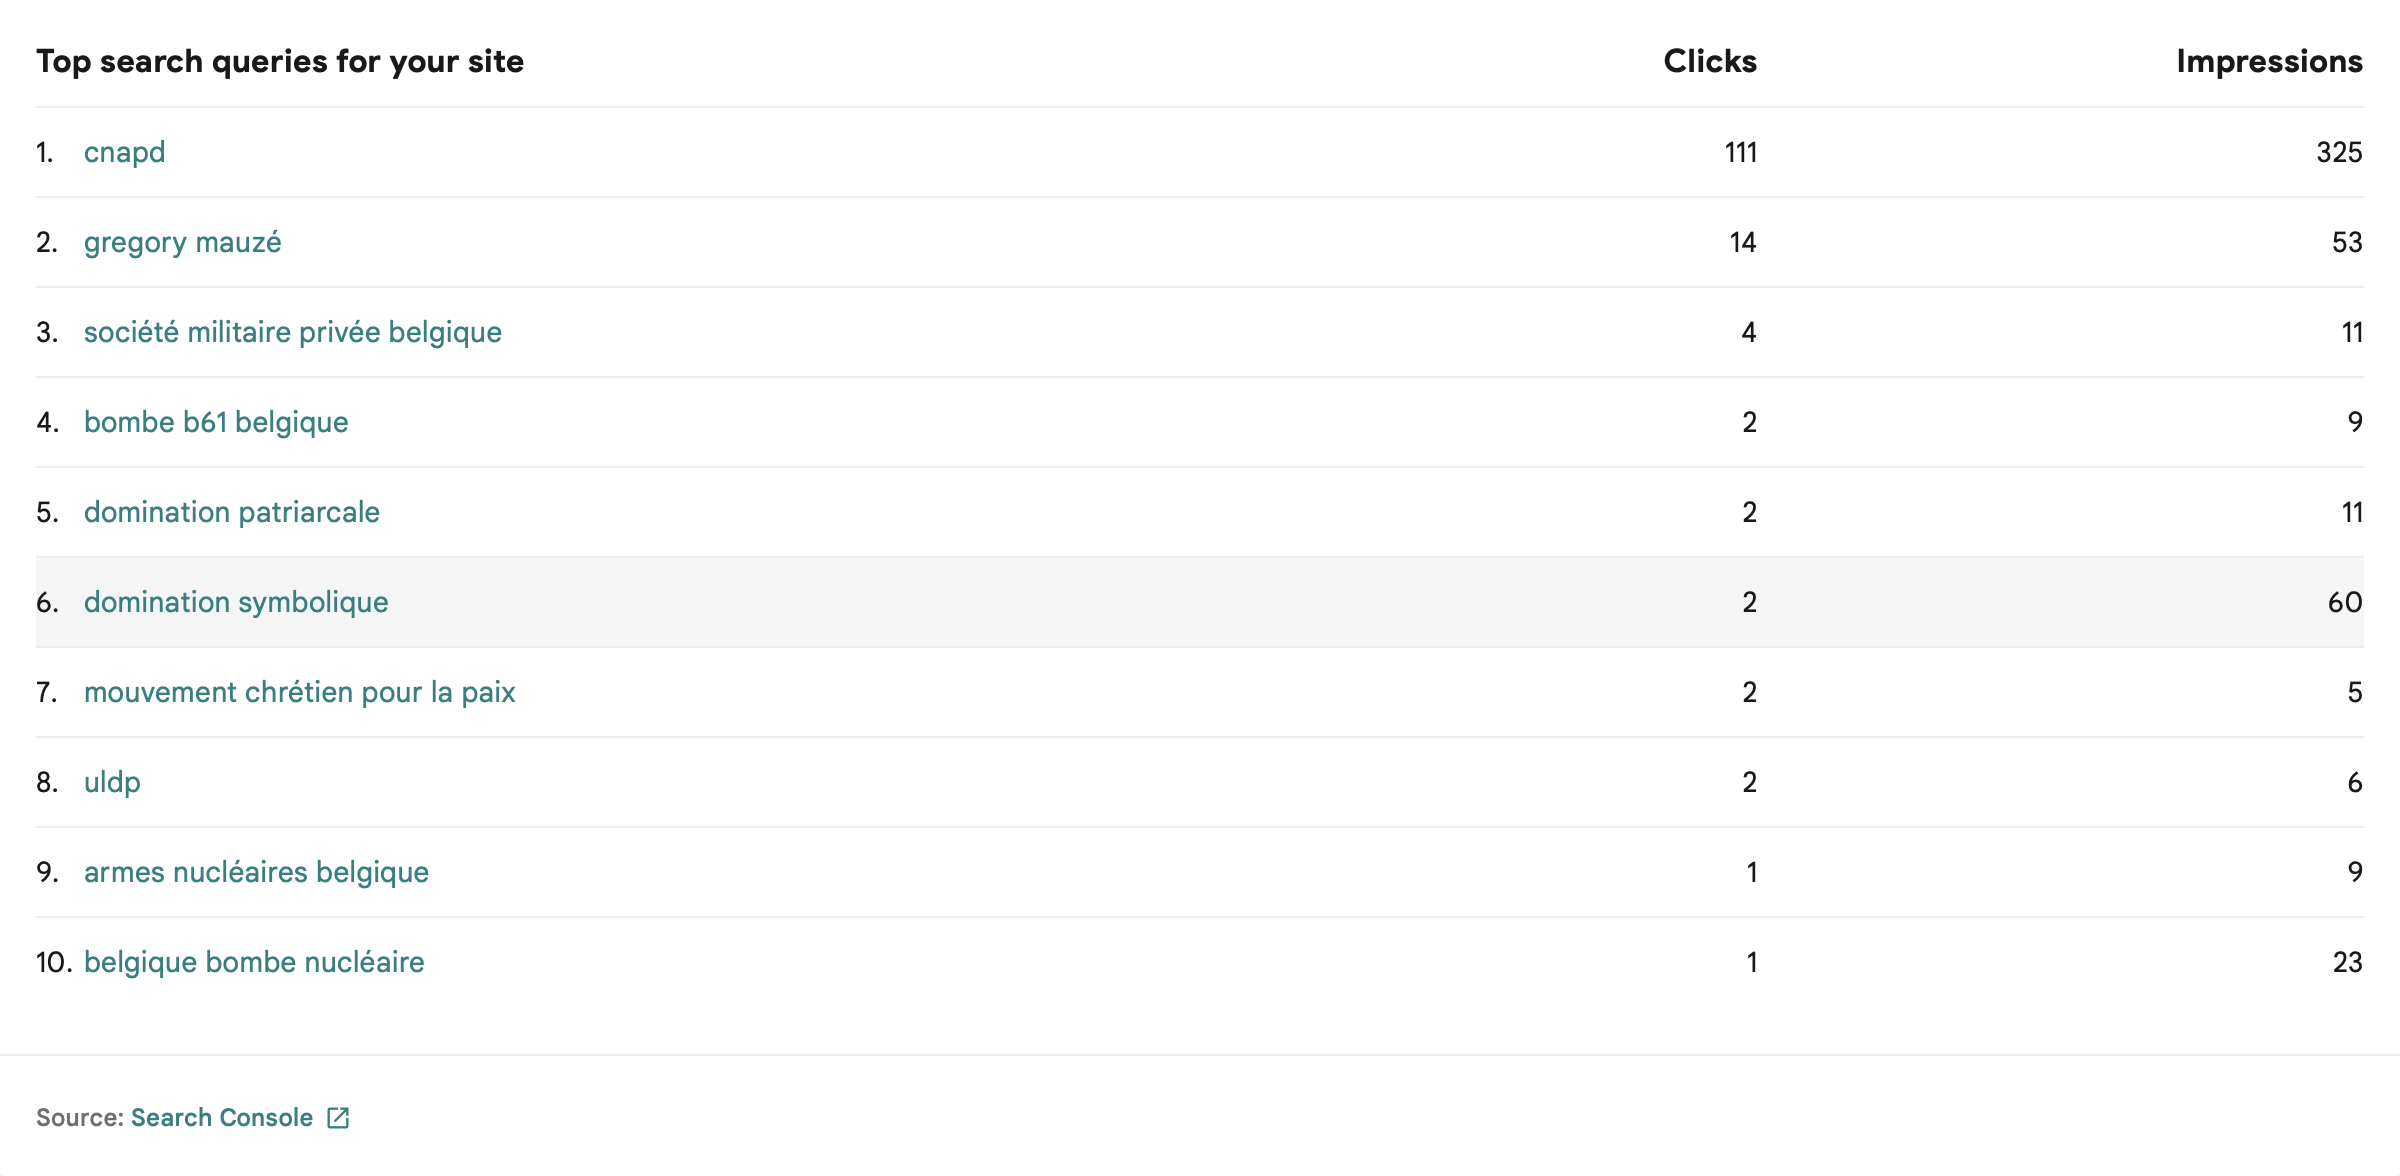Open 'belgique bombe nucléaire' query link
2400x1176 pixels.
(x=254, y=962)
